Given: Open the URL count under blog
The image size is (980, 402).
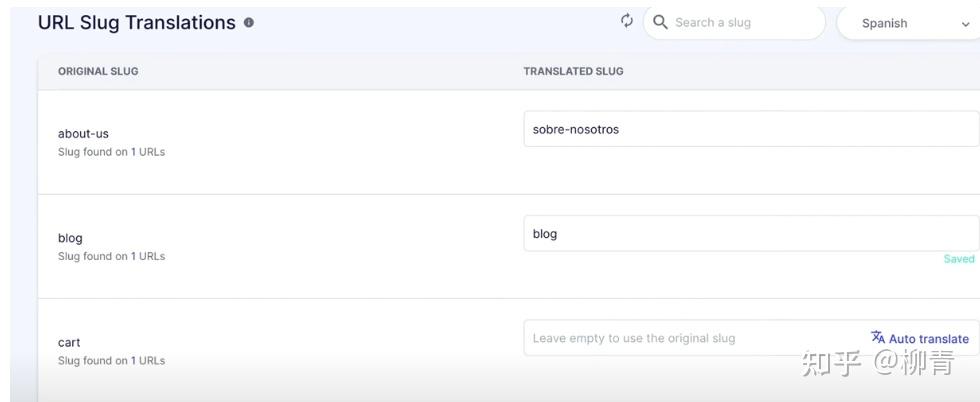Looking at the screenshot, I should [134, 256].
